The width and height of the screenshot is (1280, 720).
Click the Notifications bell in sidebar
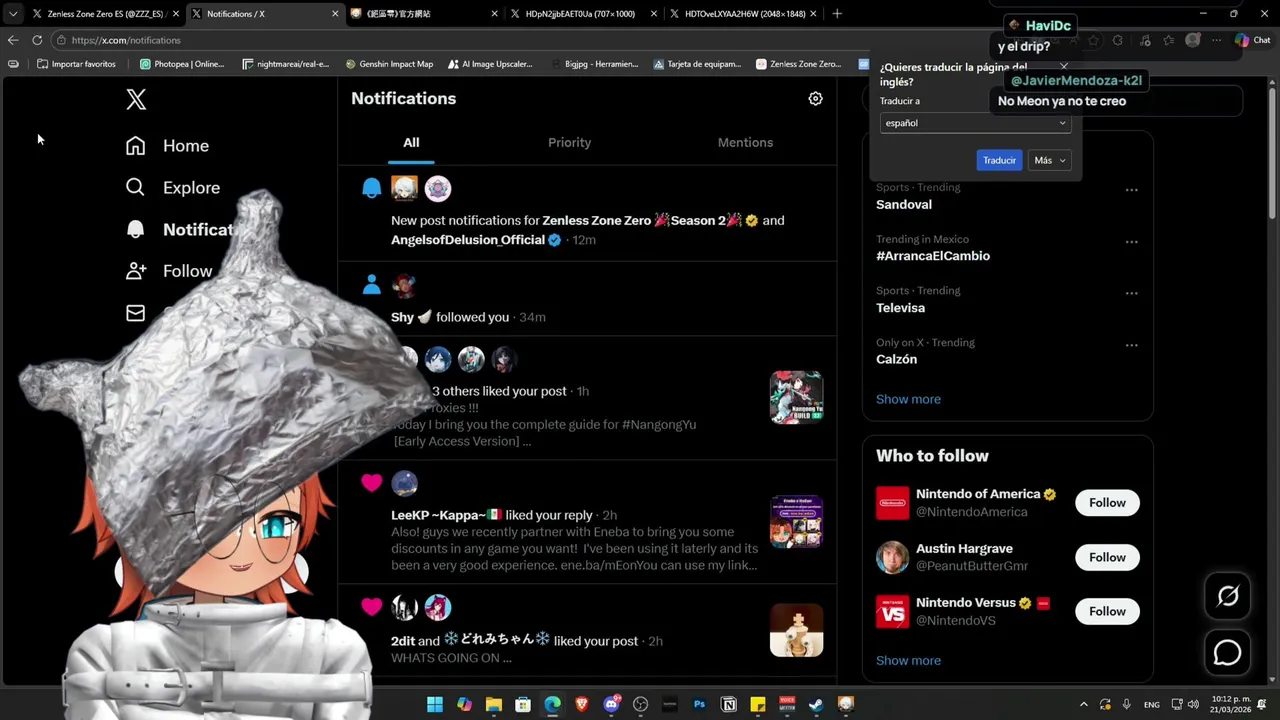pyautogui.click(x=135, y=229)
